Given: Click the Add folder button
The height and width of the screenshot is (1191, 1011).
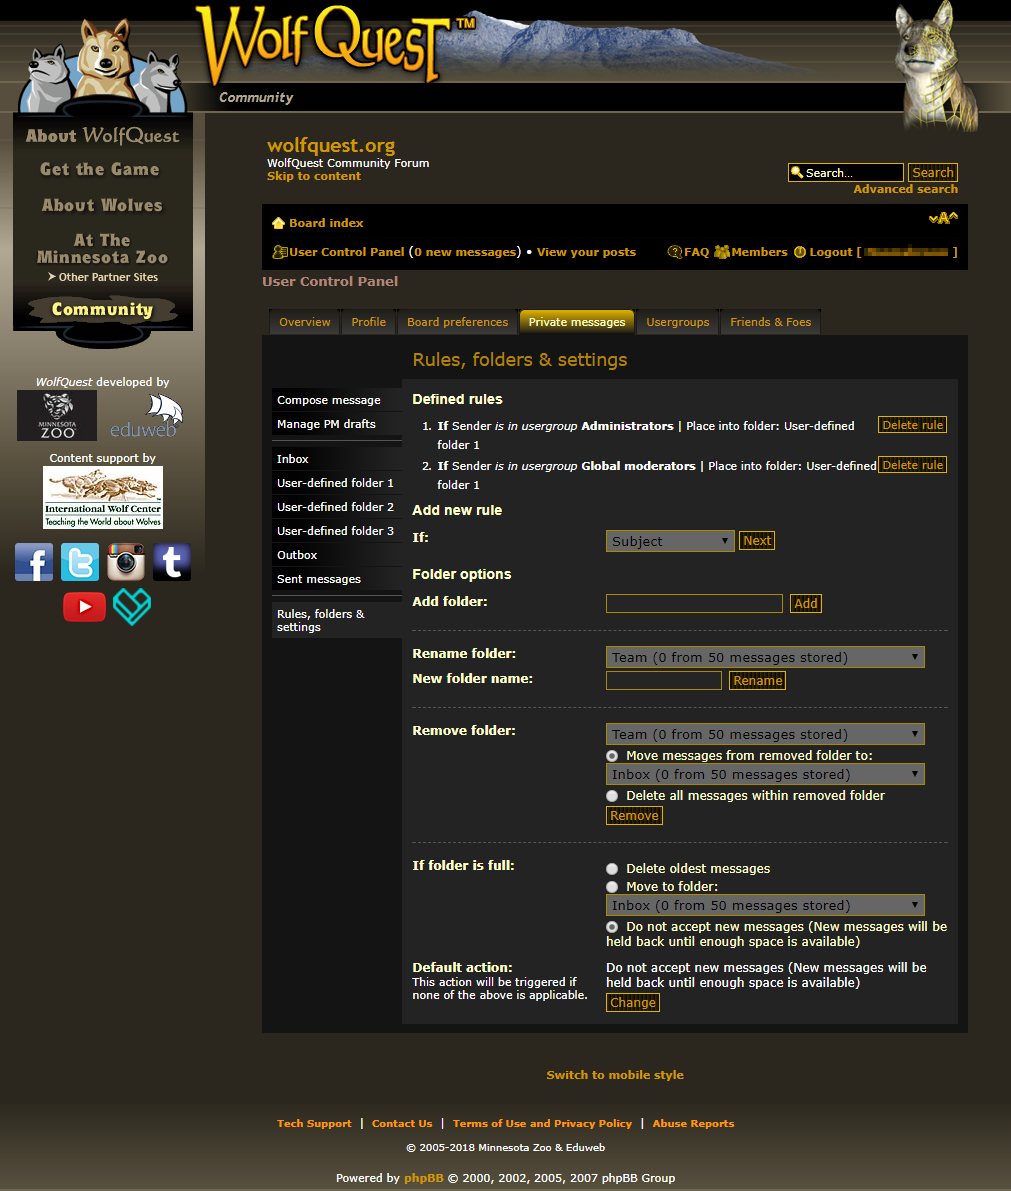Looking at the screenshot, I should click(x=805, y=604).
